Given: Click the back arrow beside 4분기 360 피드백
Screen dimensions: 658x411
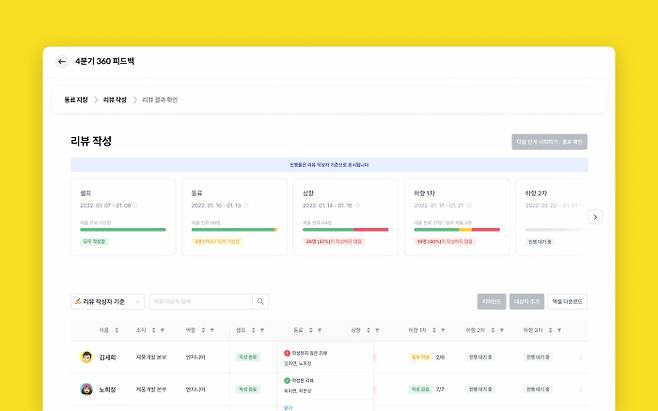Looking at the screenshot, I should [62, 62].
